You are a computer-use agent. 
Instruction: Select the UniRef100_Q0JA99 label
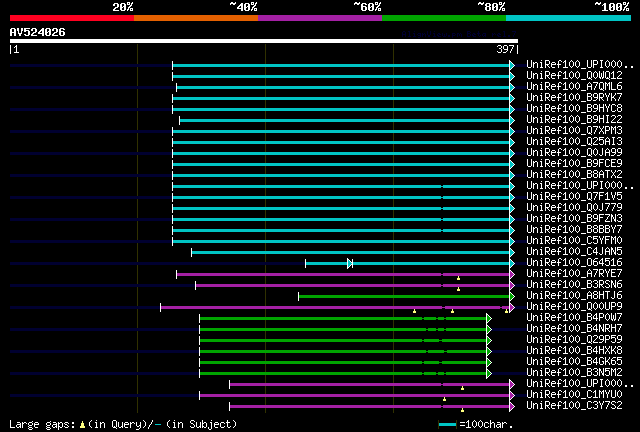coord(574,152)
